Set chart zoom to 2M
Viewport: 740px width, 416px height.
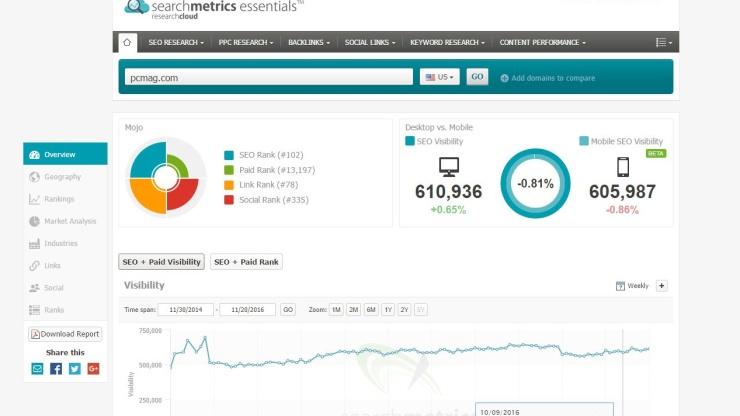(x=353, y=310)
